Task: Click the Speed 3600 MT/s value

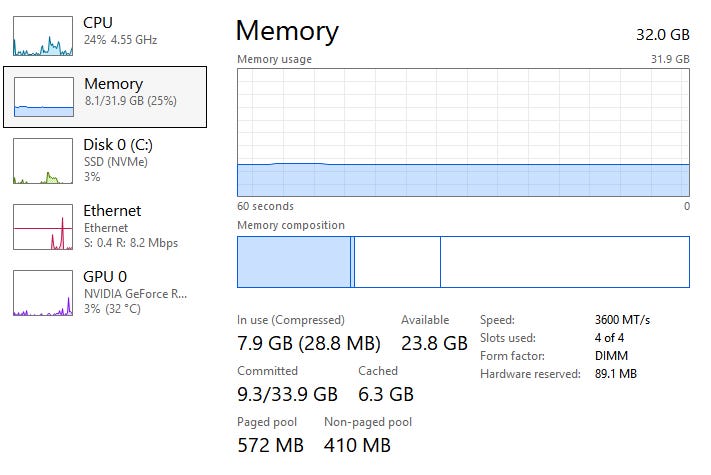Action: [x=622, y=320]
